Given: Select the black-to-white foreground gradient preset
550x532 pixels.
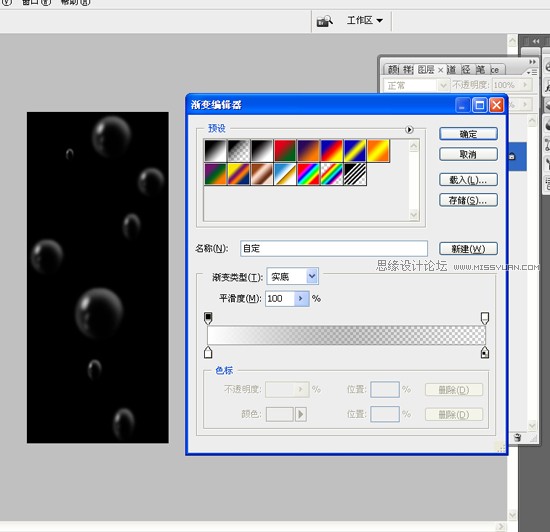Looking at the screenshot, I should tap(215, 151).
